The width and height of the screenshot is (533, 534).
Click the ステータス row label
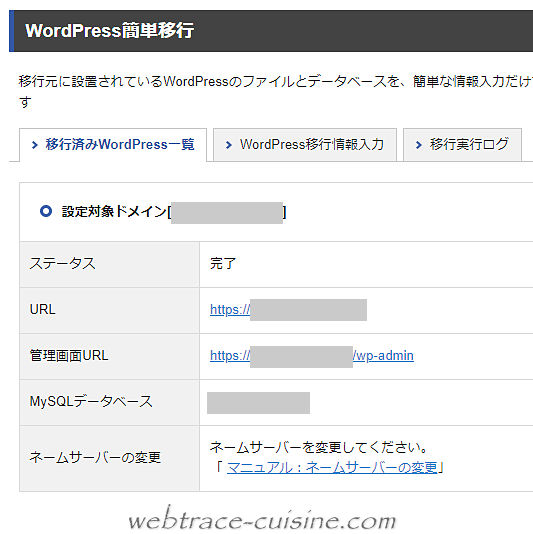tap(62, 264)
